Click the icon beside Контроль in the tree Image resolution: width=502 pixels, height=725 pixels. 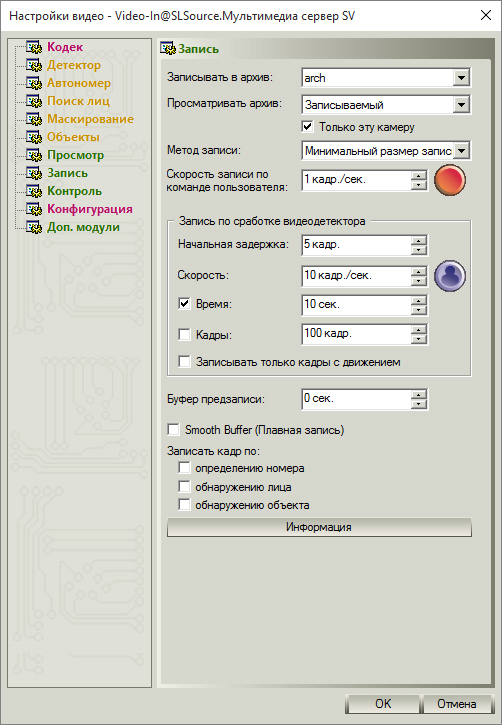[x=34, y=191]
